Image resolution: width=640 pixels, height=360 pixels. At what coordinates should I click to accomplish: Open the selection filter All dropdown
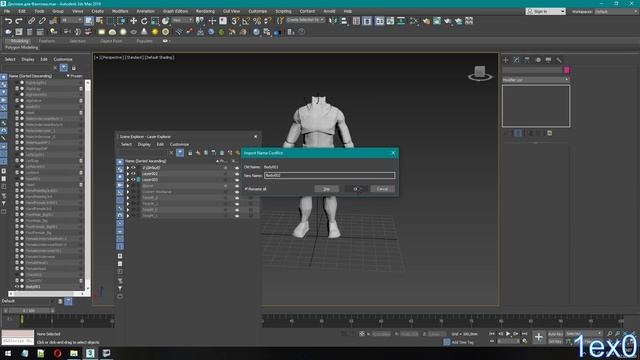tap(72, 20)
